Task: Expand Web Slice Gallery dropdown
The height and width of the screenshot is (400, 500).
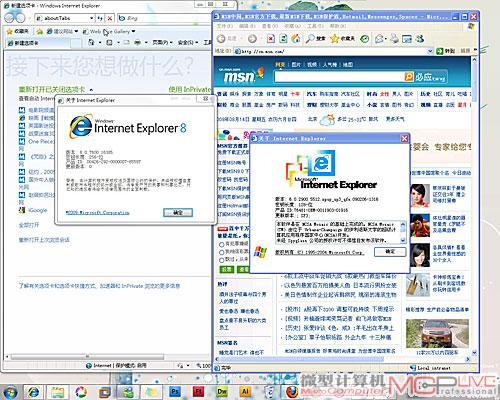Action: [x=133, y=31]
